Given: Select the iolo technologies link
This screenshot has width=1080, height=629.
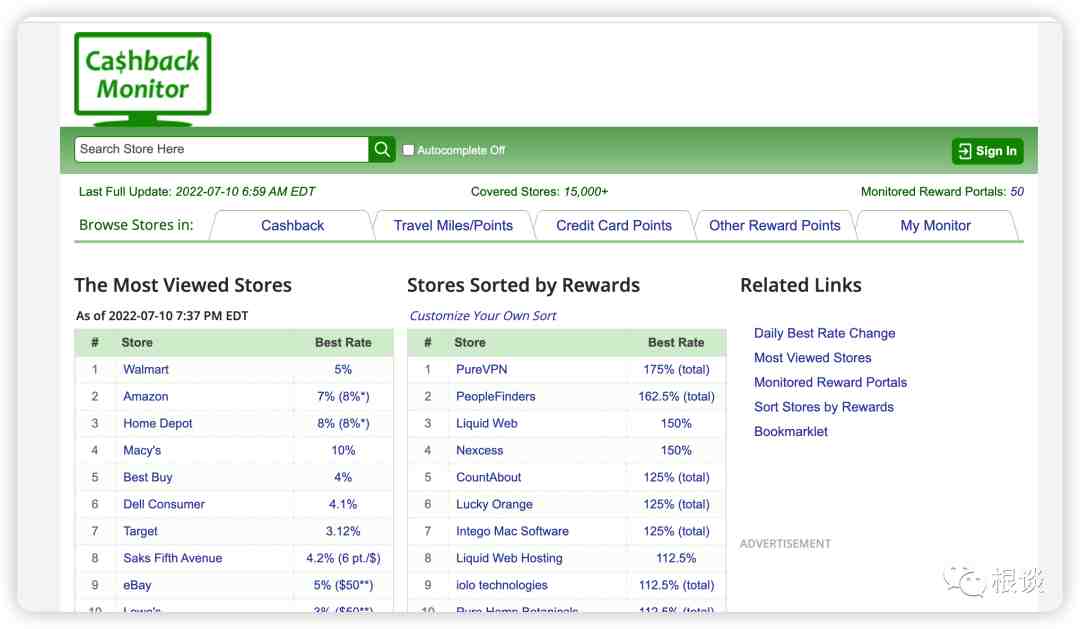Looking at the screenshot, I should click(x=501, y=585).
